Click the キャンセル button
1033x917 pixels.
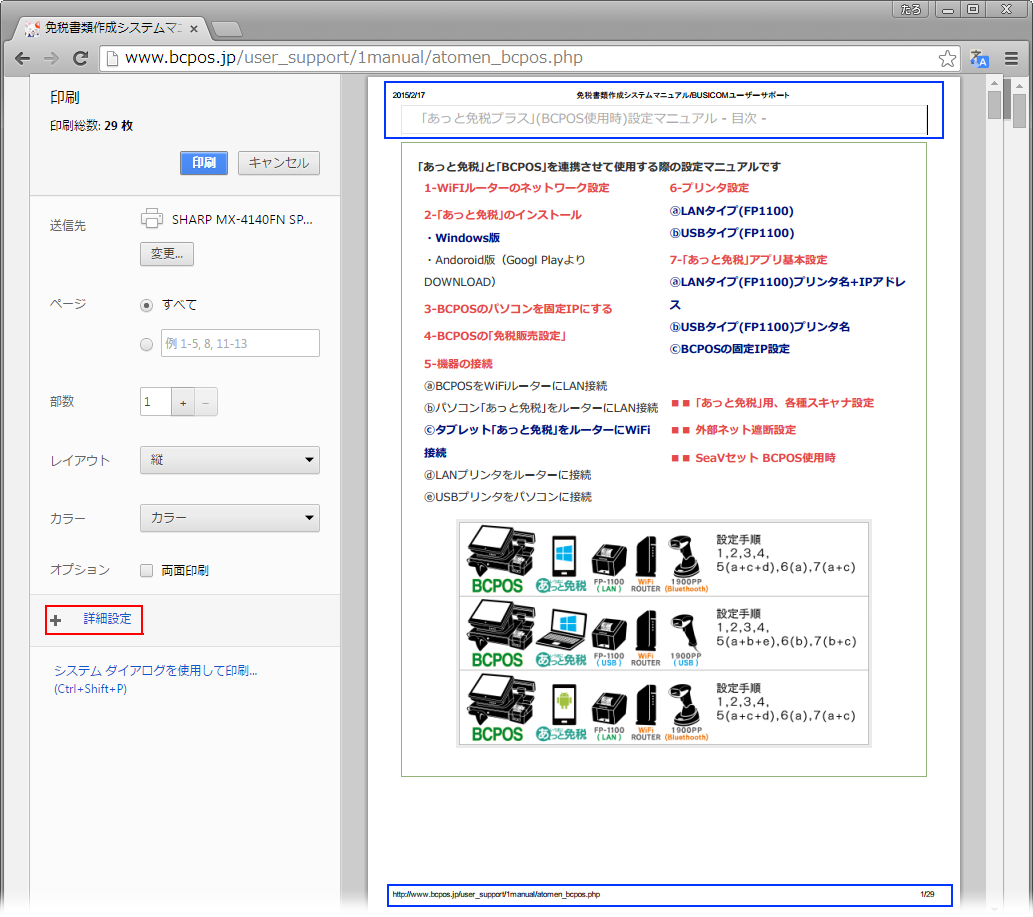coord(279,163)
